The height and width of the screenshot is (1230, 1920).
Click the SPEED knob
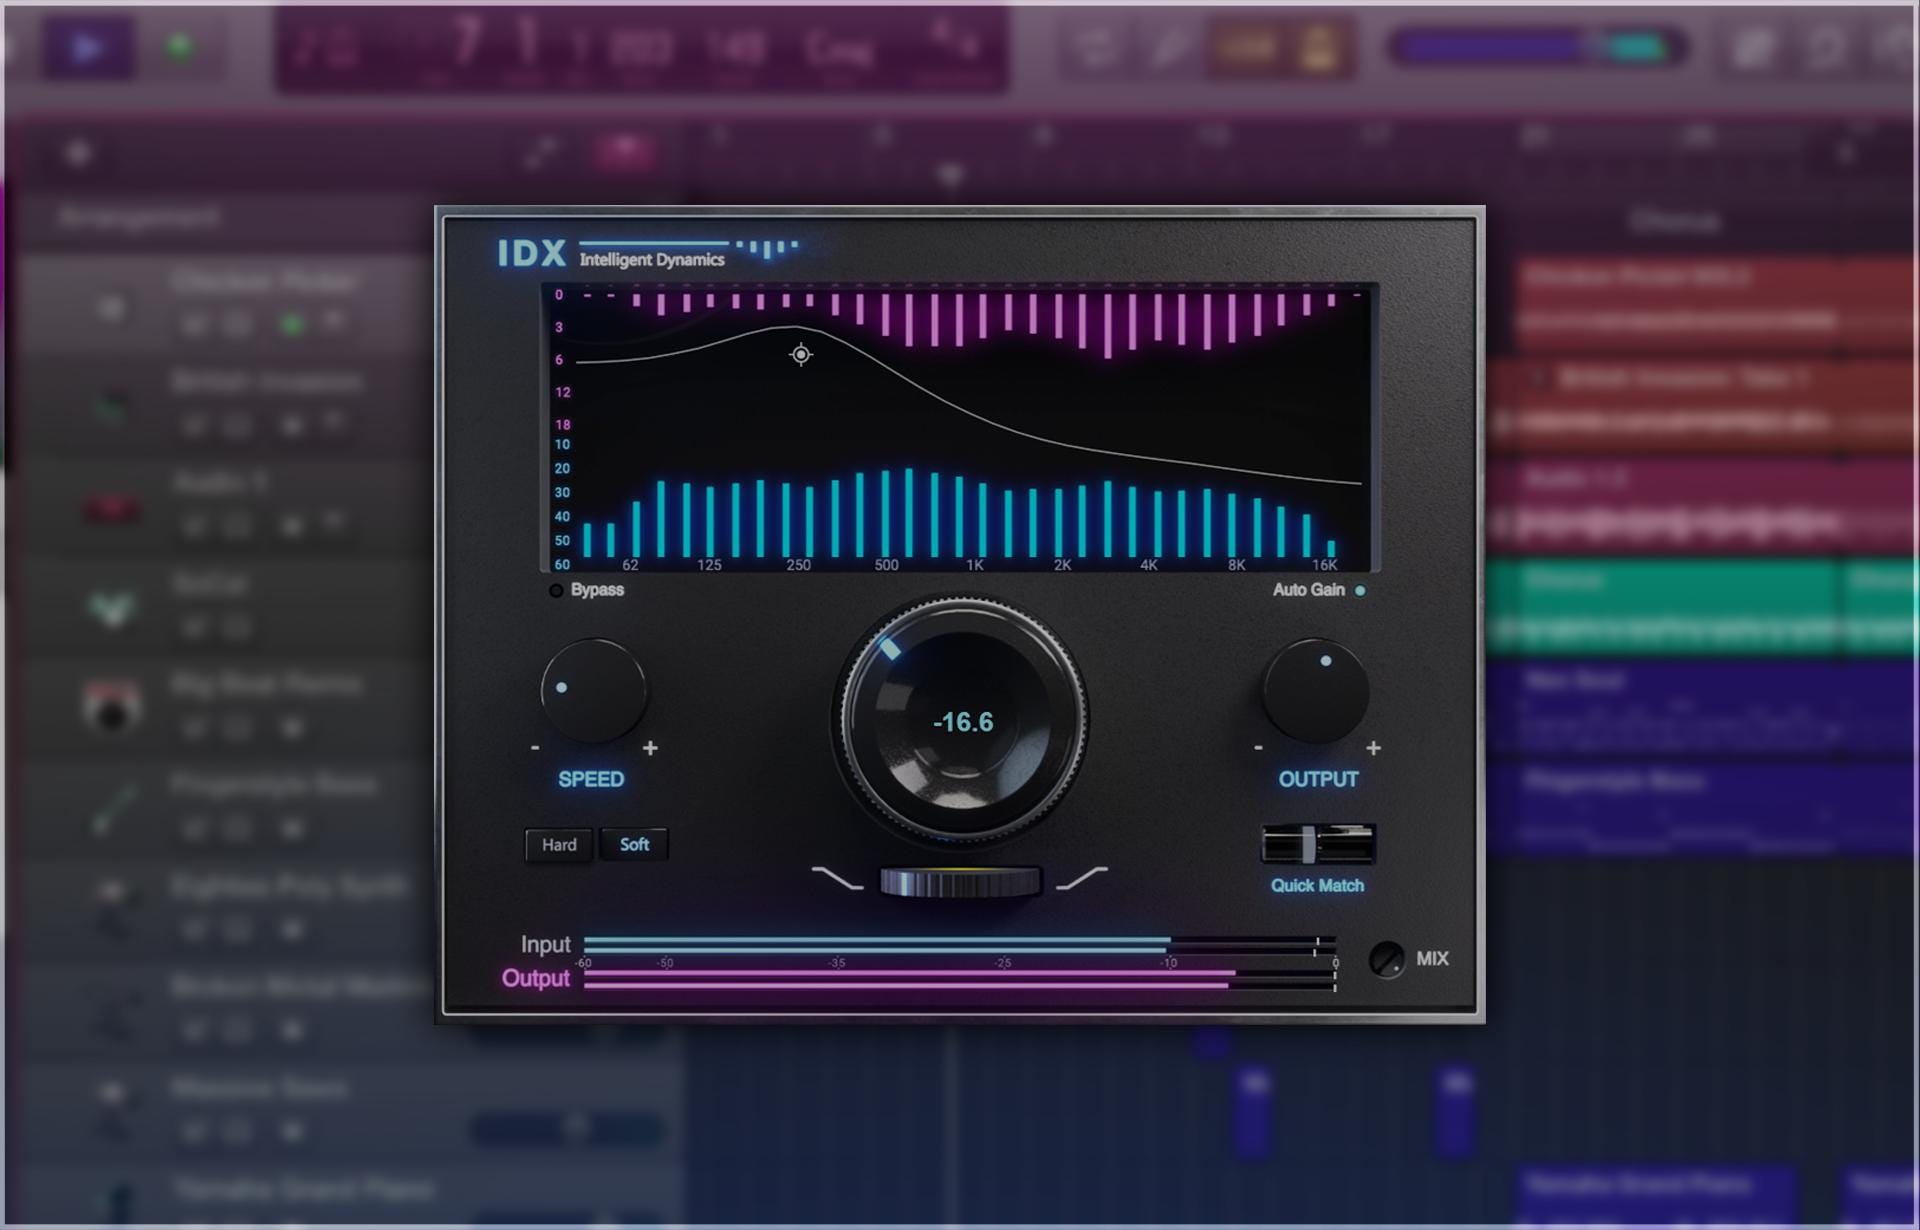(593, 690)
